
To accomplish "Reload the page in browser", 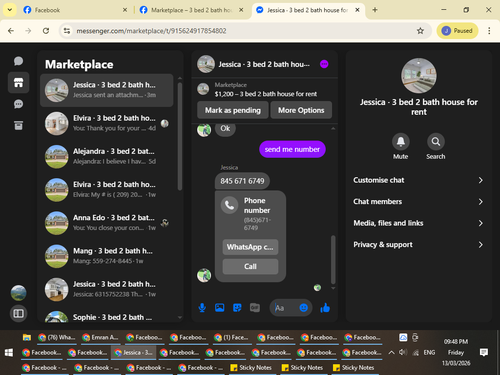I will click(46, 31).
